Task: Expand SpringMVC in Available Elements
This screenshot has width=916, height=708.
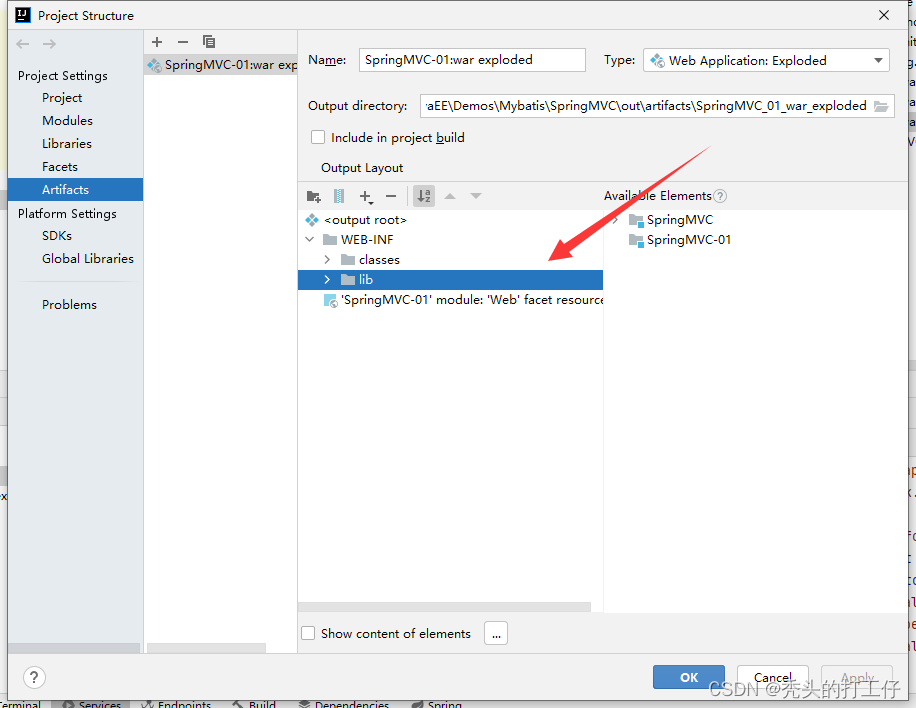Action: 615,220
